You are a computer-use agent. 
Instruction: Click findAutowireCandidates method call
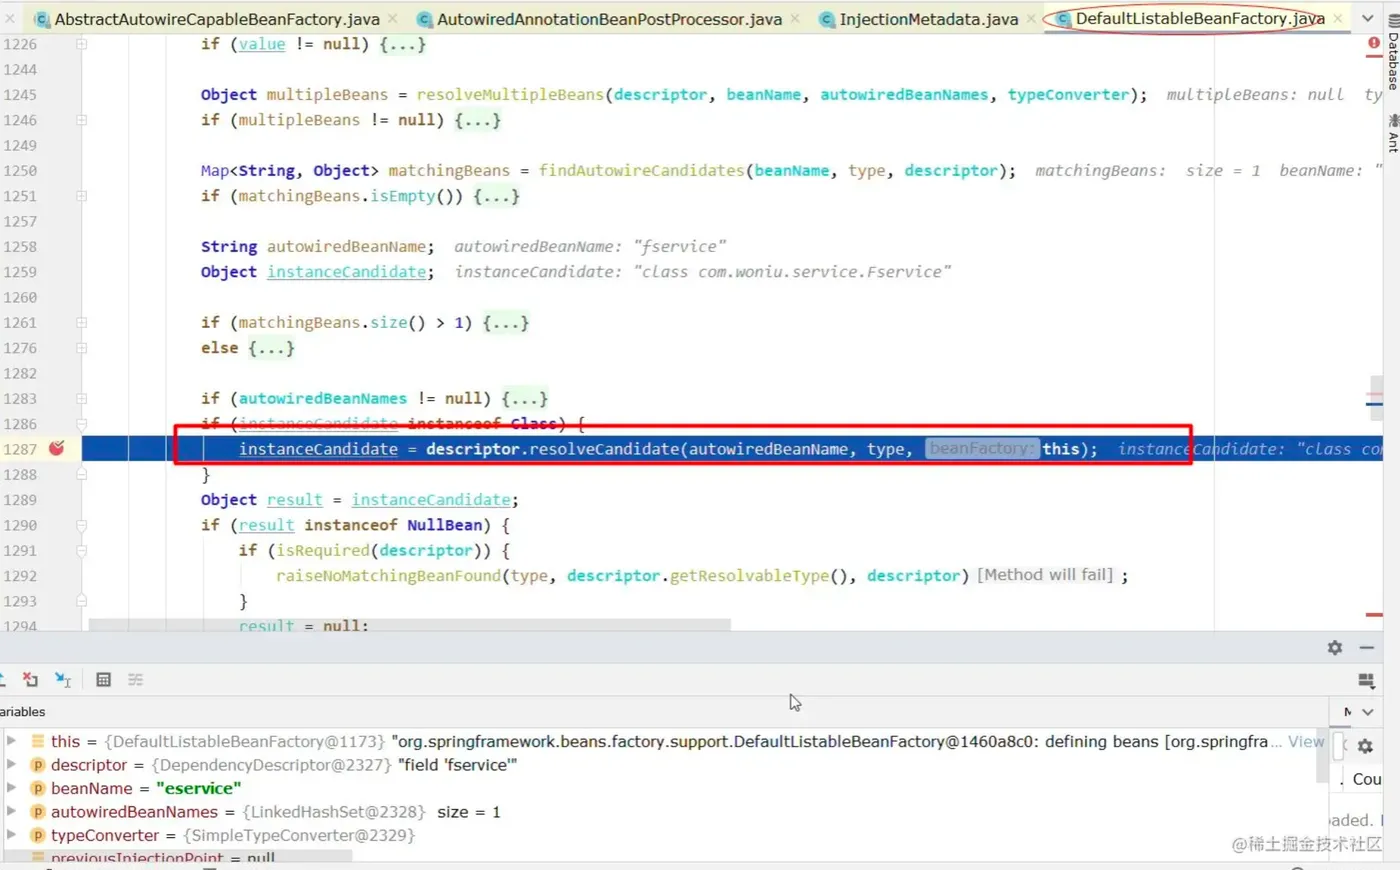641,171
